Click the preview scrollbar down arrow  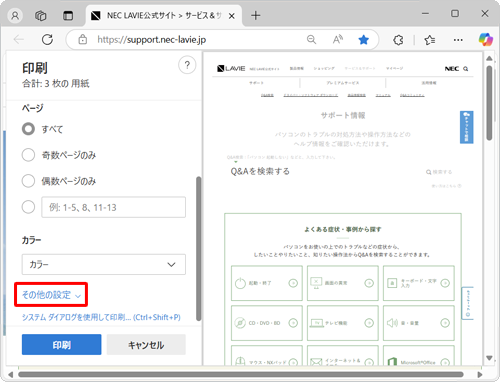pyautogui.click(x=489, y=358)
